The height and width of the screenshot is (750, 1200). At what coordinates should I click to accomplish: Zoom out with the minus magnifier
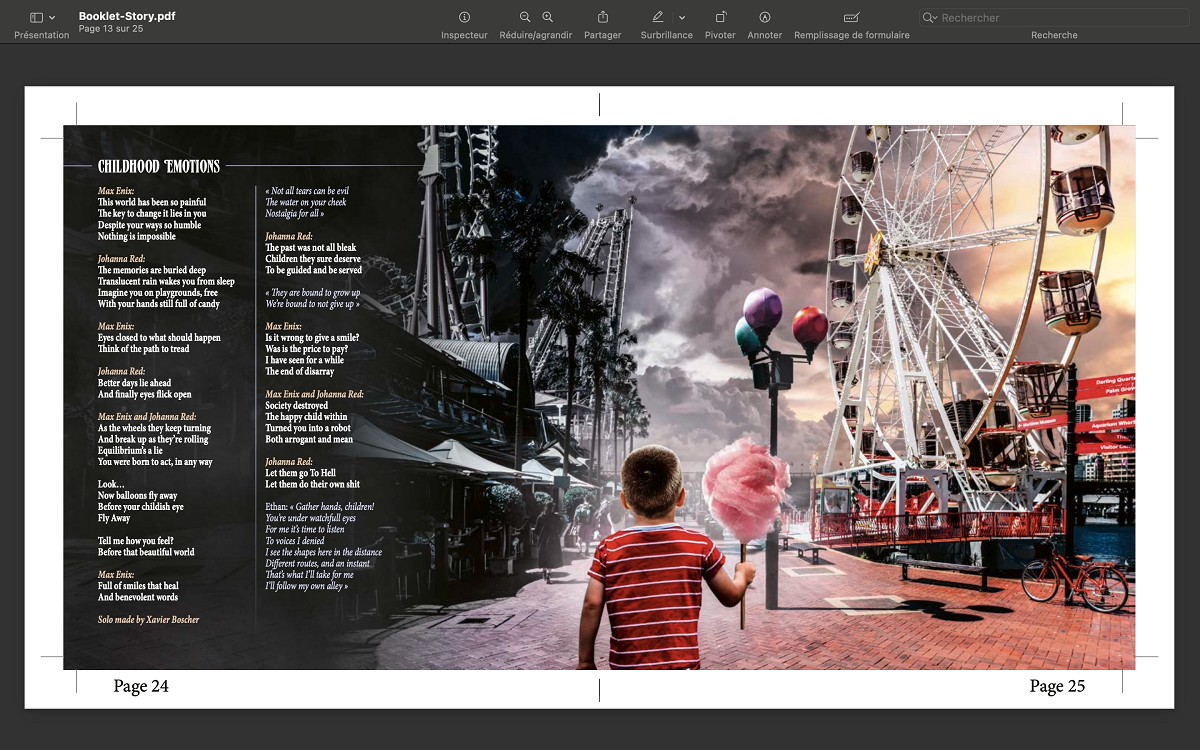[525, 17]
